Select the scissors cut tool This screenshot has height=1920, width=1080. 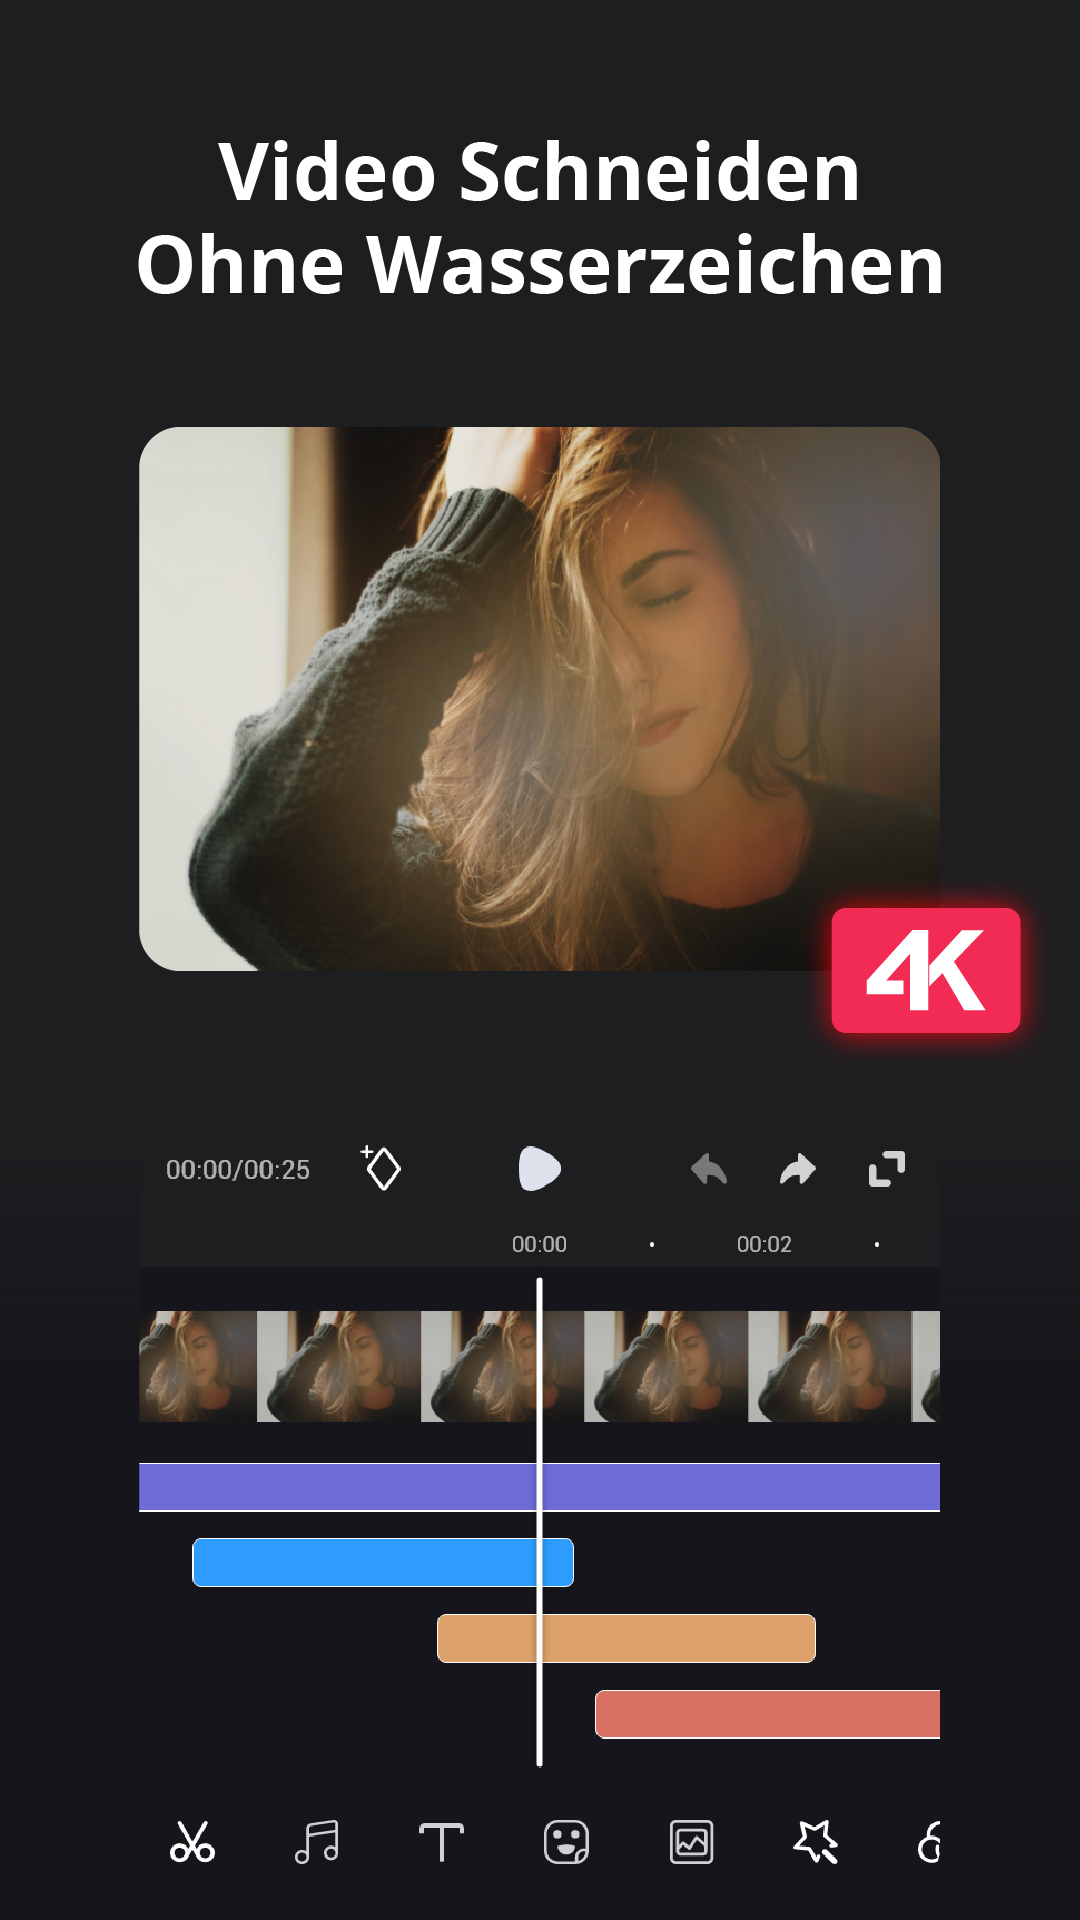(x=192, y=1842)
